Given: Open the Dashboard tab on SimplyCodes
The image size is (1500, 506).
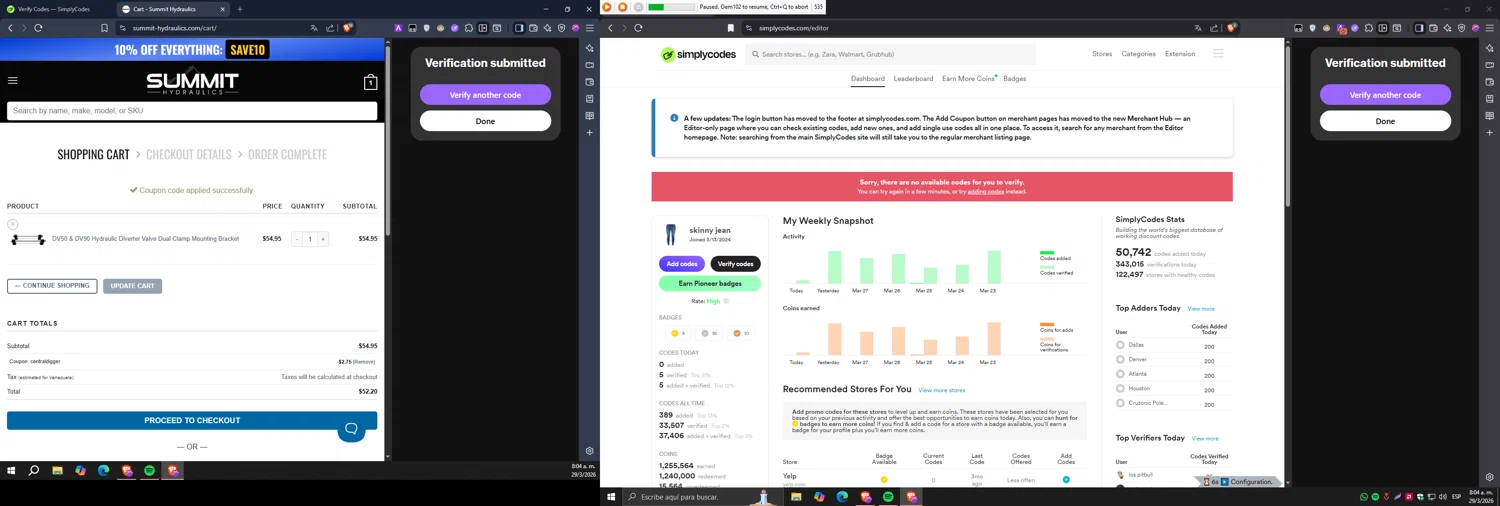Looking at the screenshot, I should [867, 78].
